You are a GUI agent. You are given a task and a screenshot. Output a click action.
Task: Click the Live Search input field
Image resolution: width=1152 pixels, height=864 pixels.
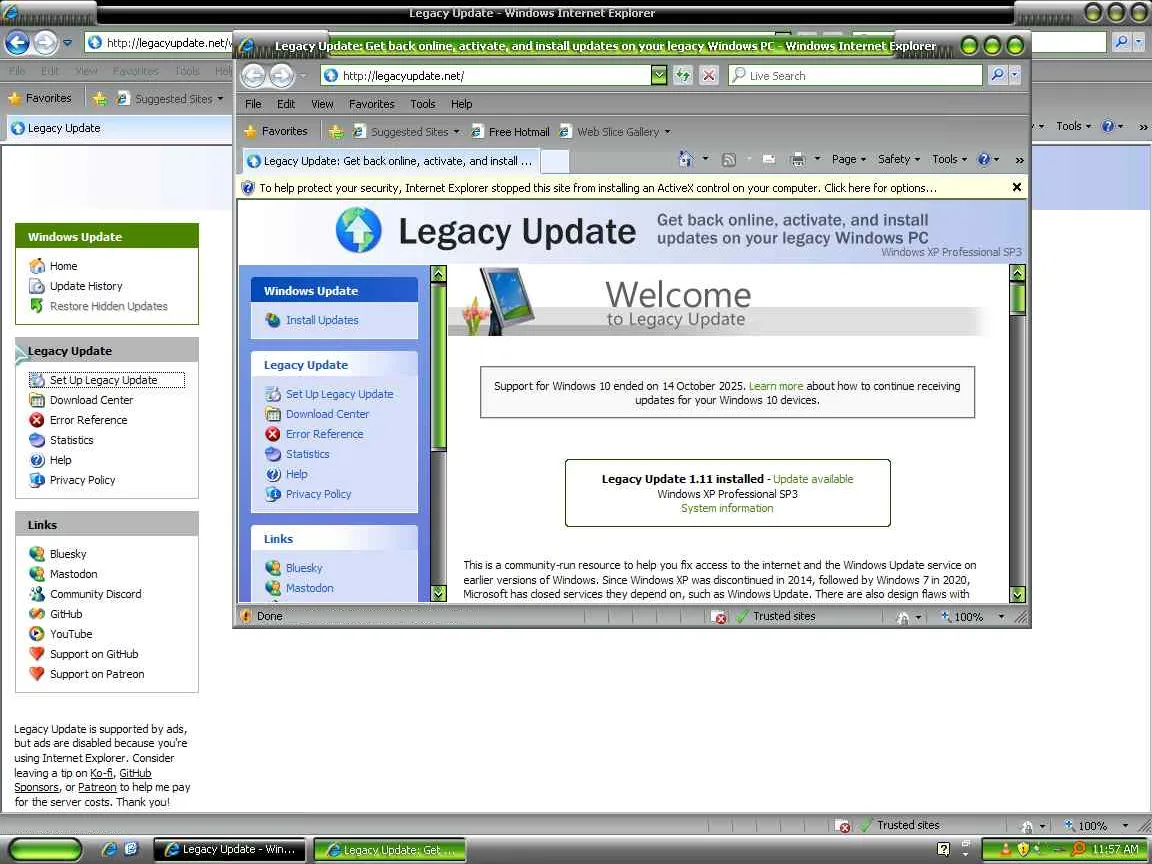(856, 75)
